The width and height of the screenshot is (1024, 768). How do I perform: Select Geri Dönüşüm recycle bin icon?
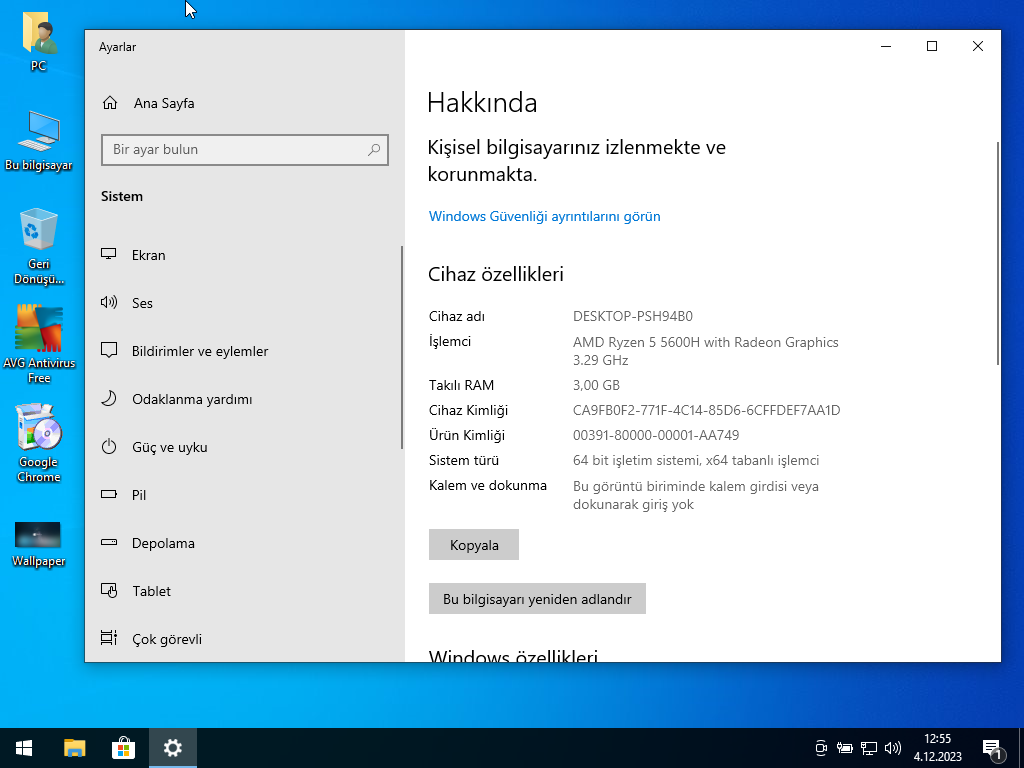[x=39, y=246]
